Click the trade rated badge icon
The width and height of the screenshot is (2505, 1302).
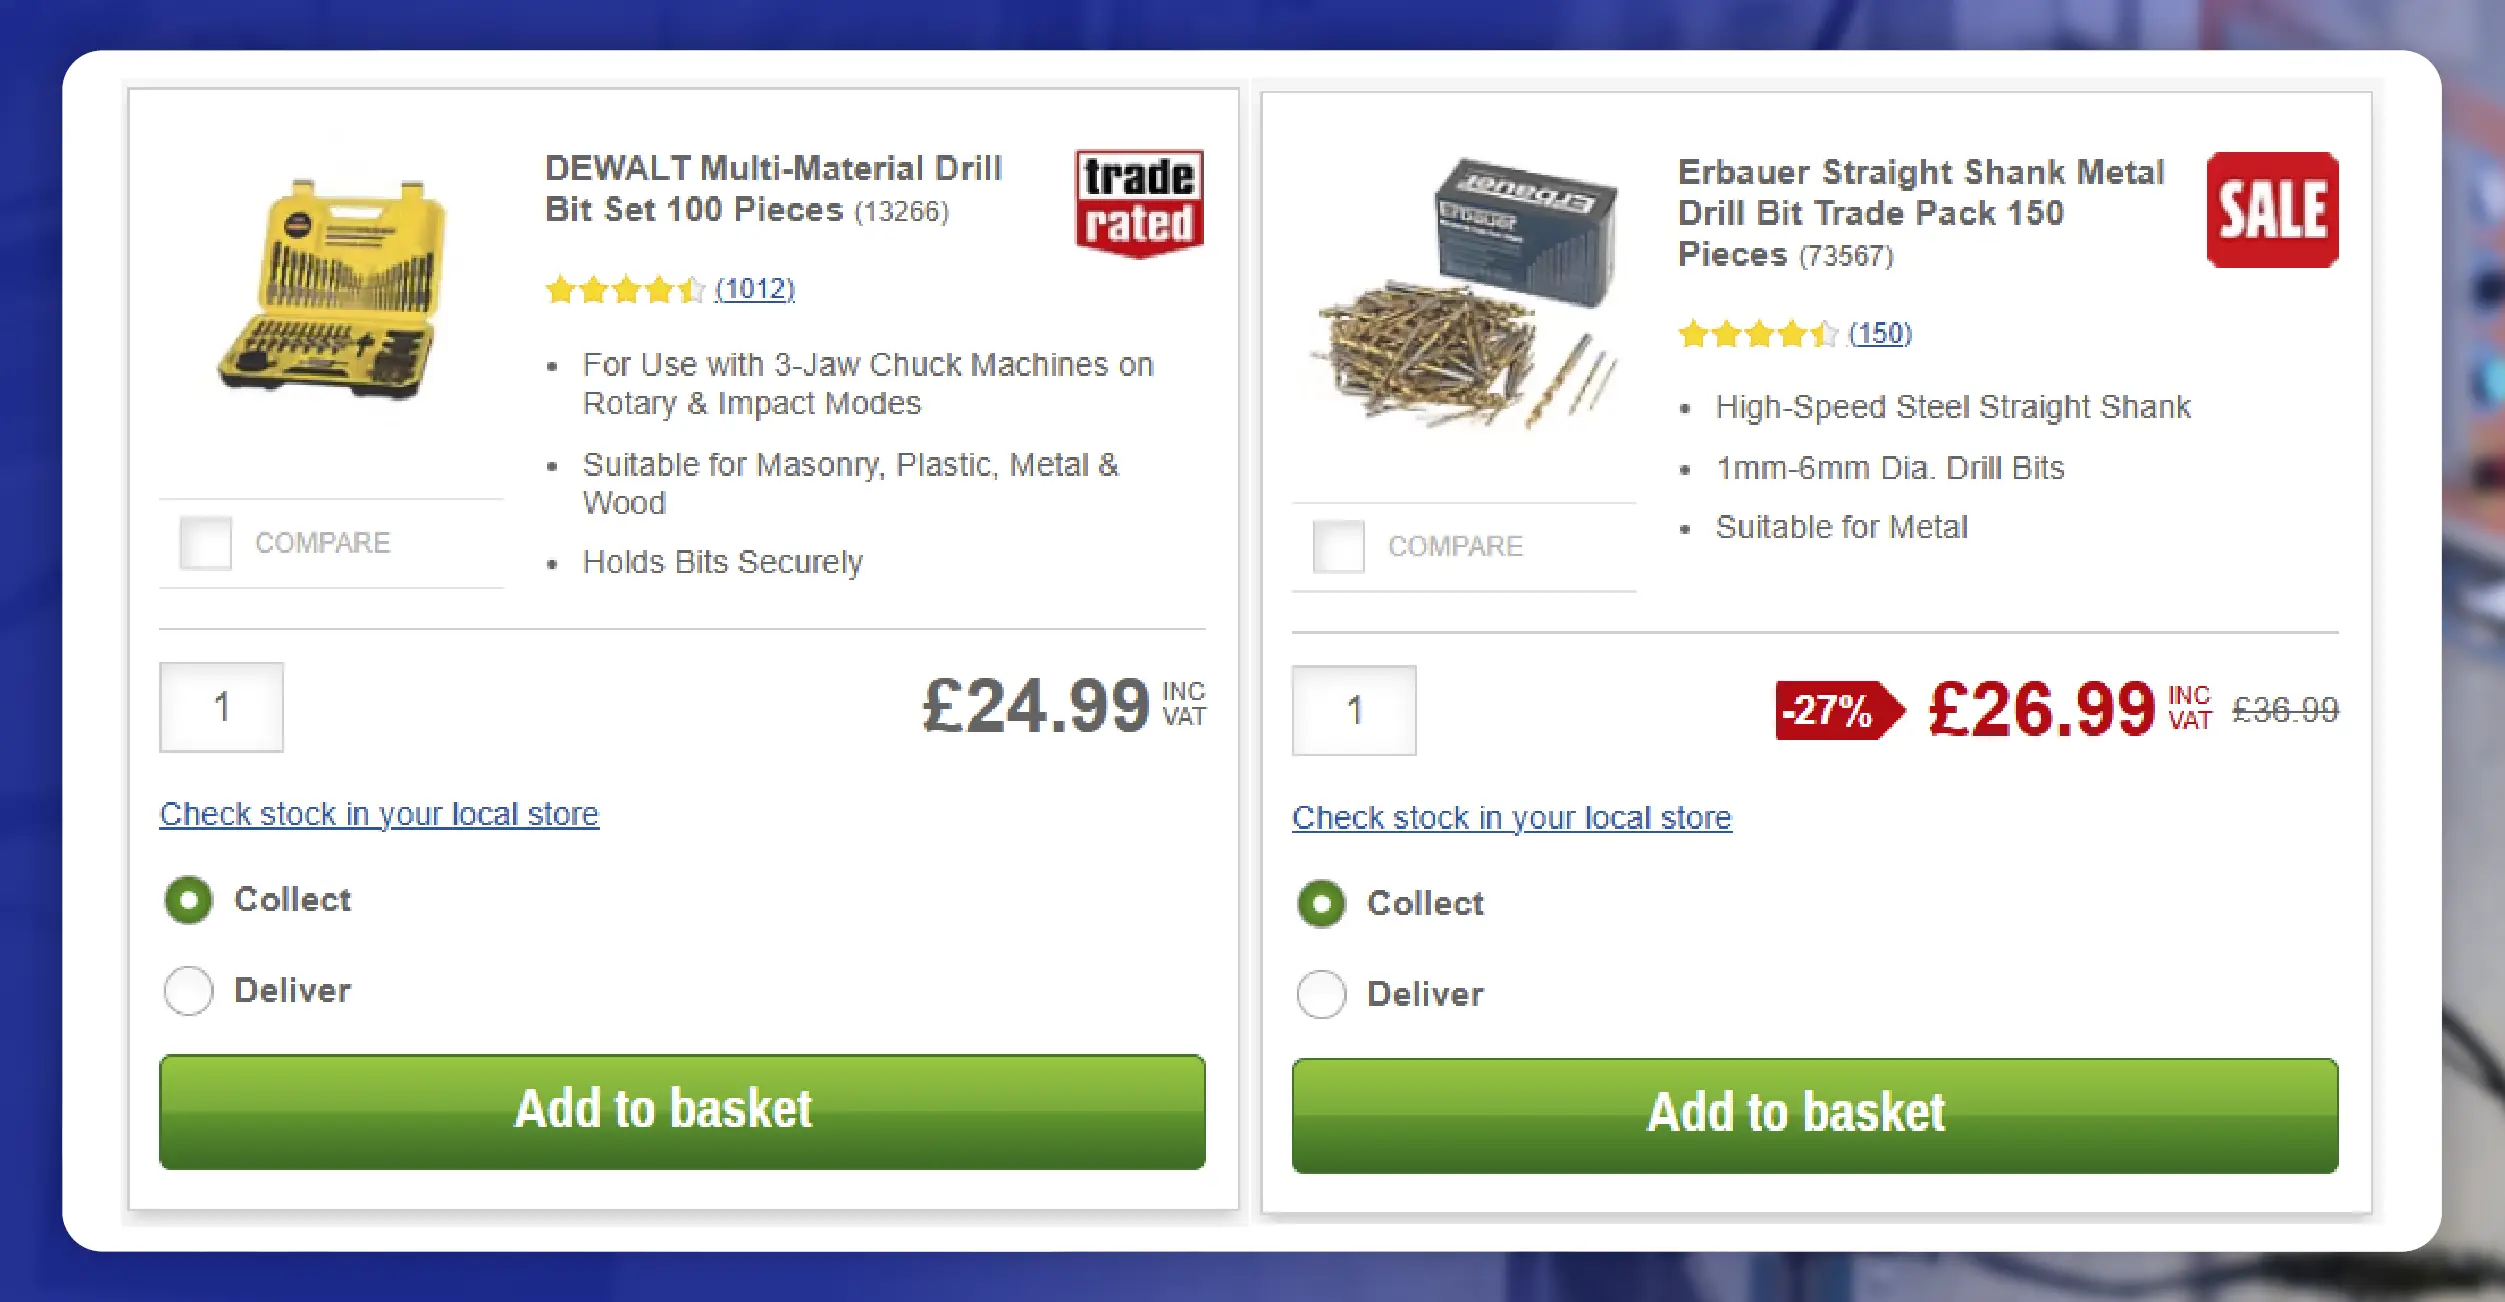1139,203
